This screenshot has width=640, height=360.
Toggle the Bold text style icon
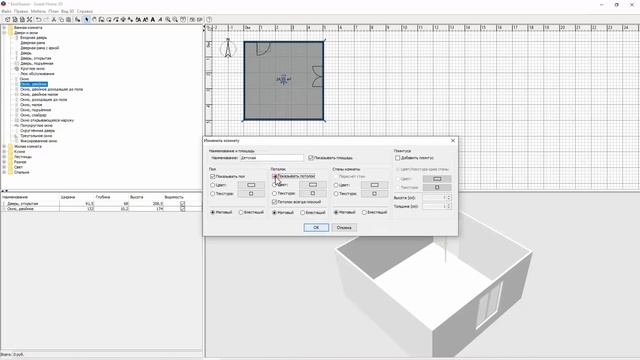point(152,19)
